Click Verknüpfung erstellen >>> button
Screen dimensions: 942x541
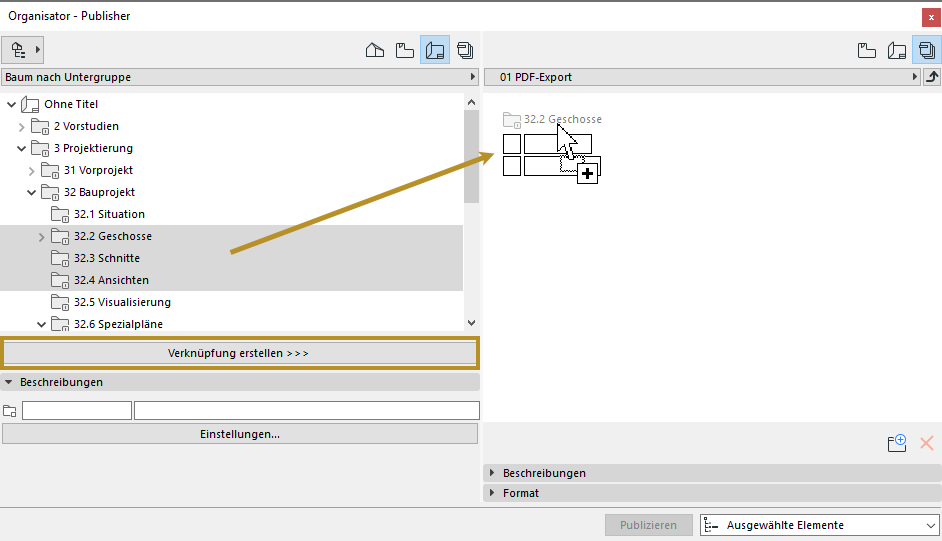(x=240, y=353)
